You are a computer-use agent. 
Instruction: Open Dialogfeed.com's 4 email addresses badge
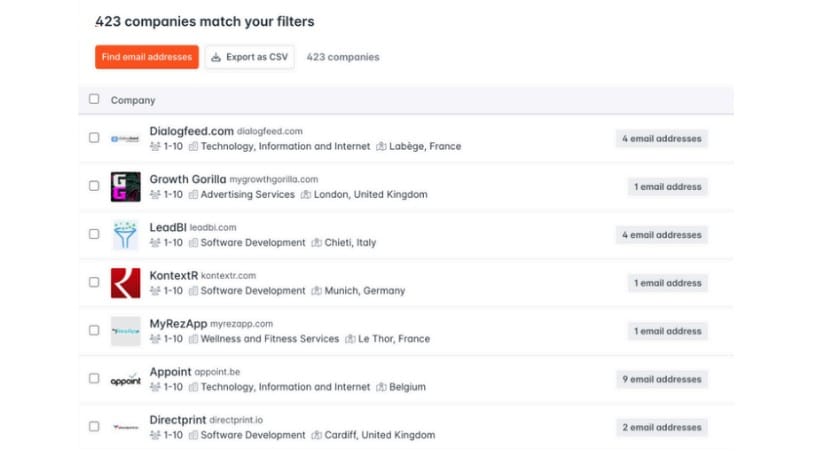click(662, 139)
